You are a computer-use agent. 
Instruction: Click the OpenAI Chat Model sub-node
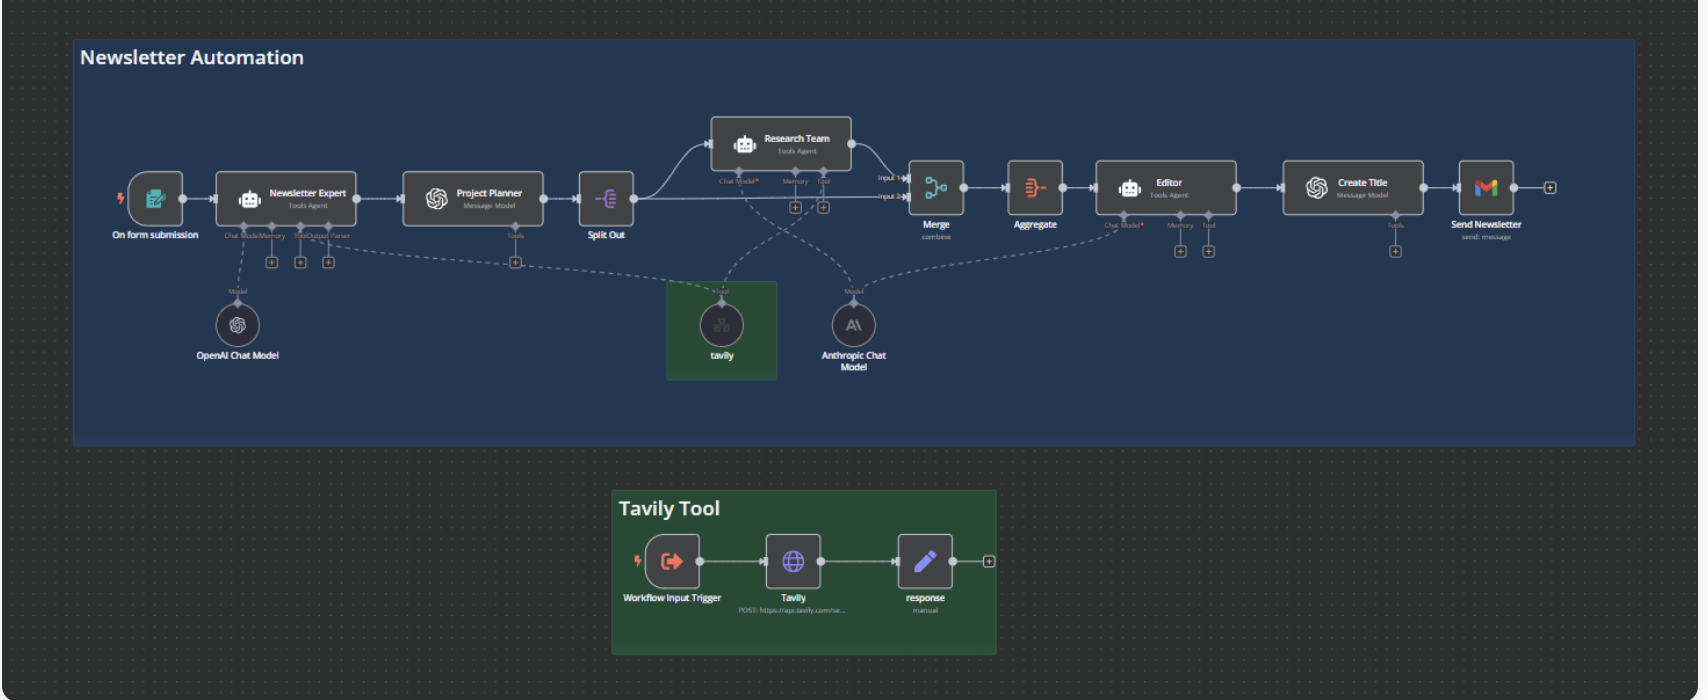[238, 325]
